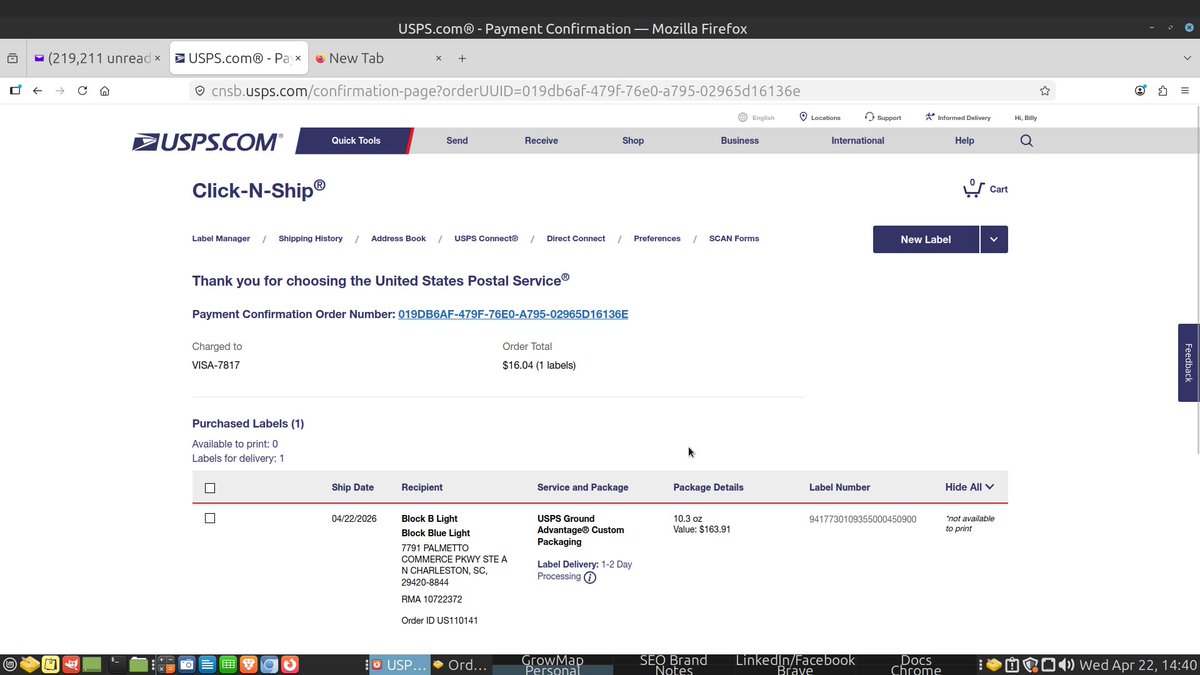Open a new browser tab with plus
Image resolution: width=1200 pixels, height=675 pixels.
[x=462, y=58]
